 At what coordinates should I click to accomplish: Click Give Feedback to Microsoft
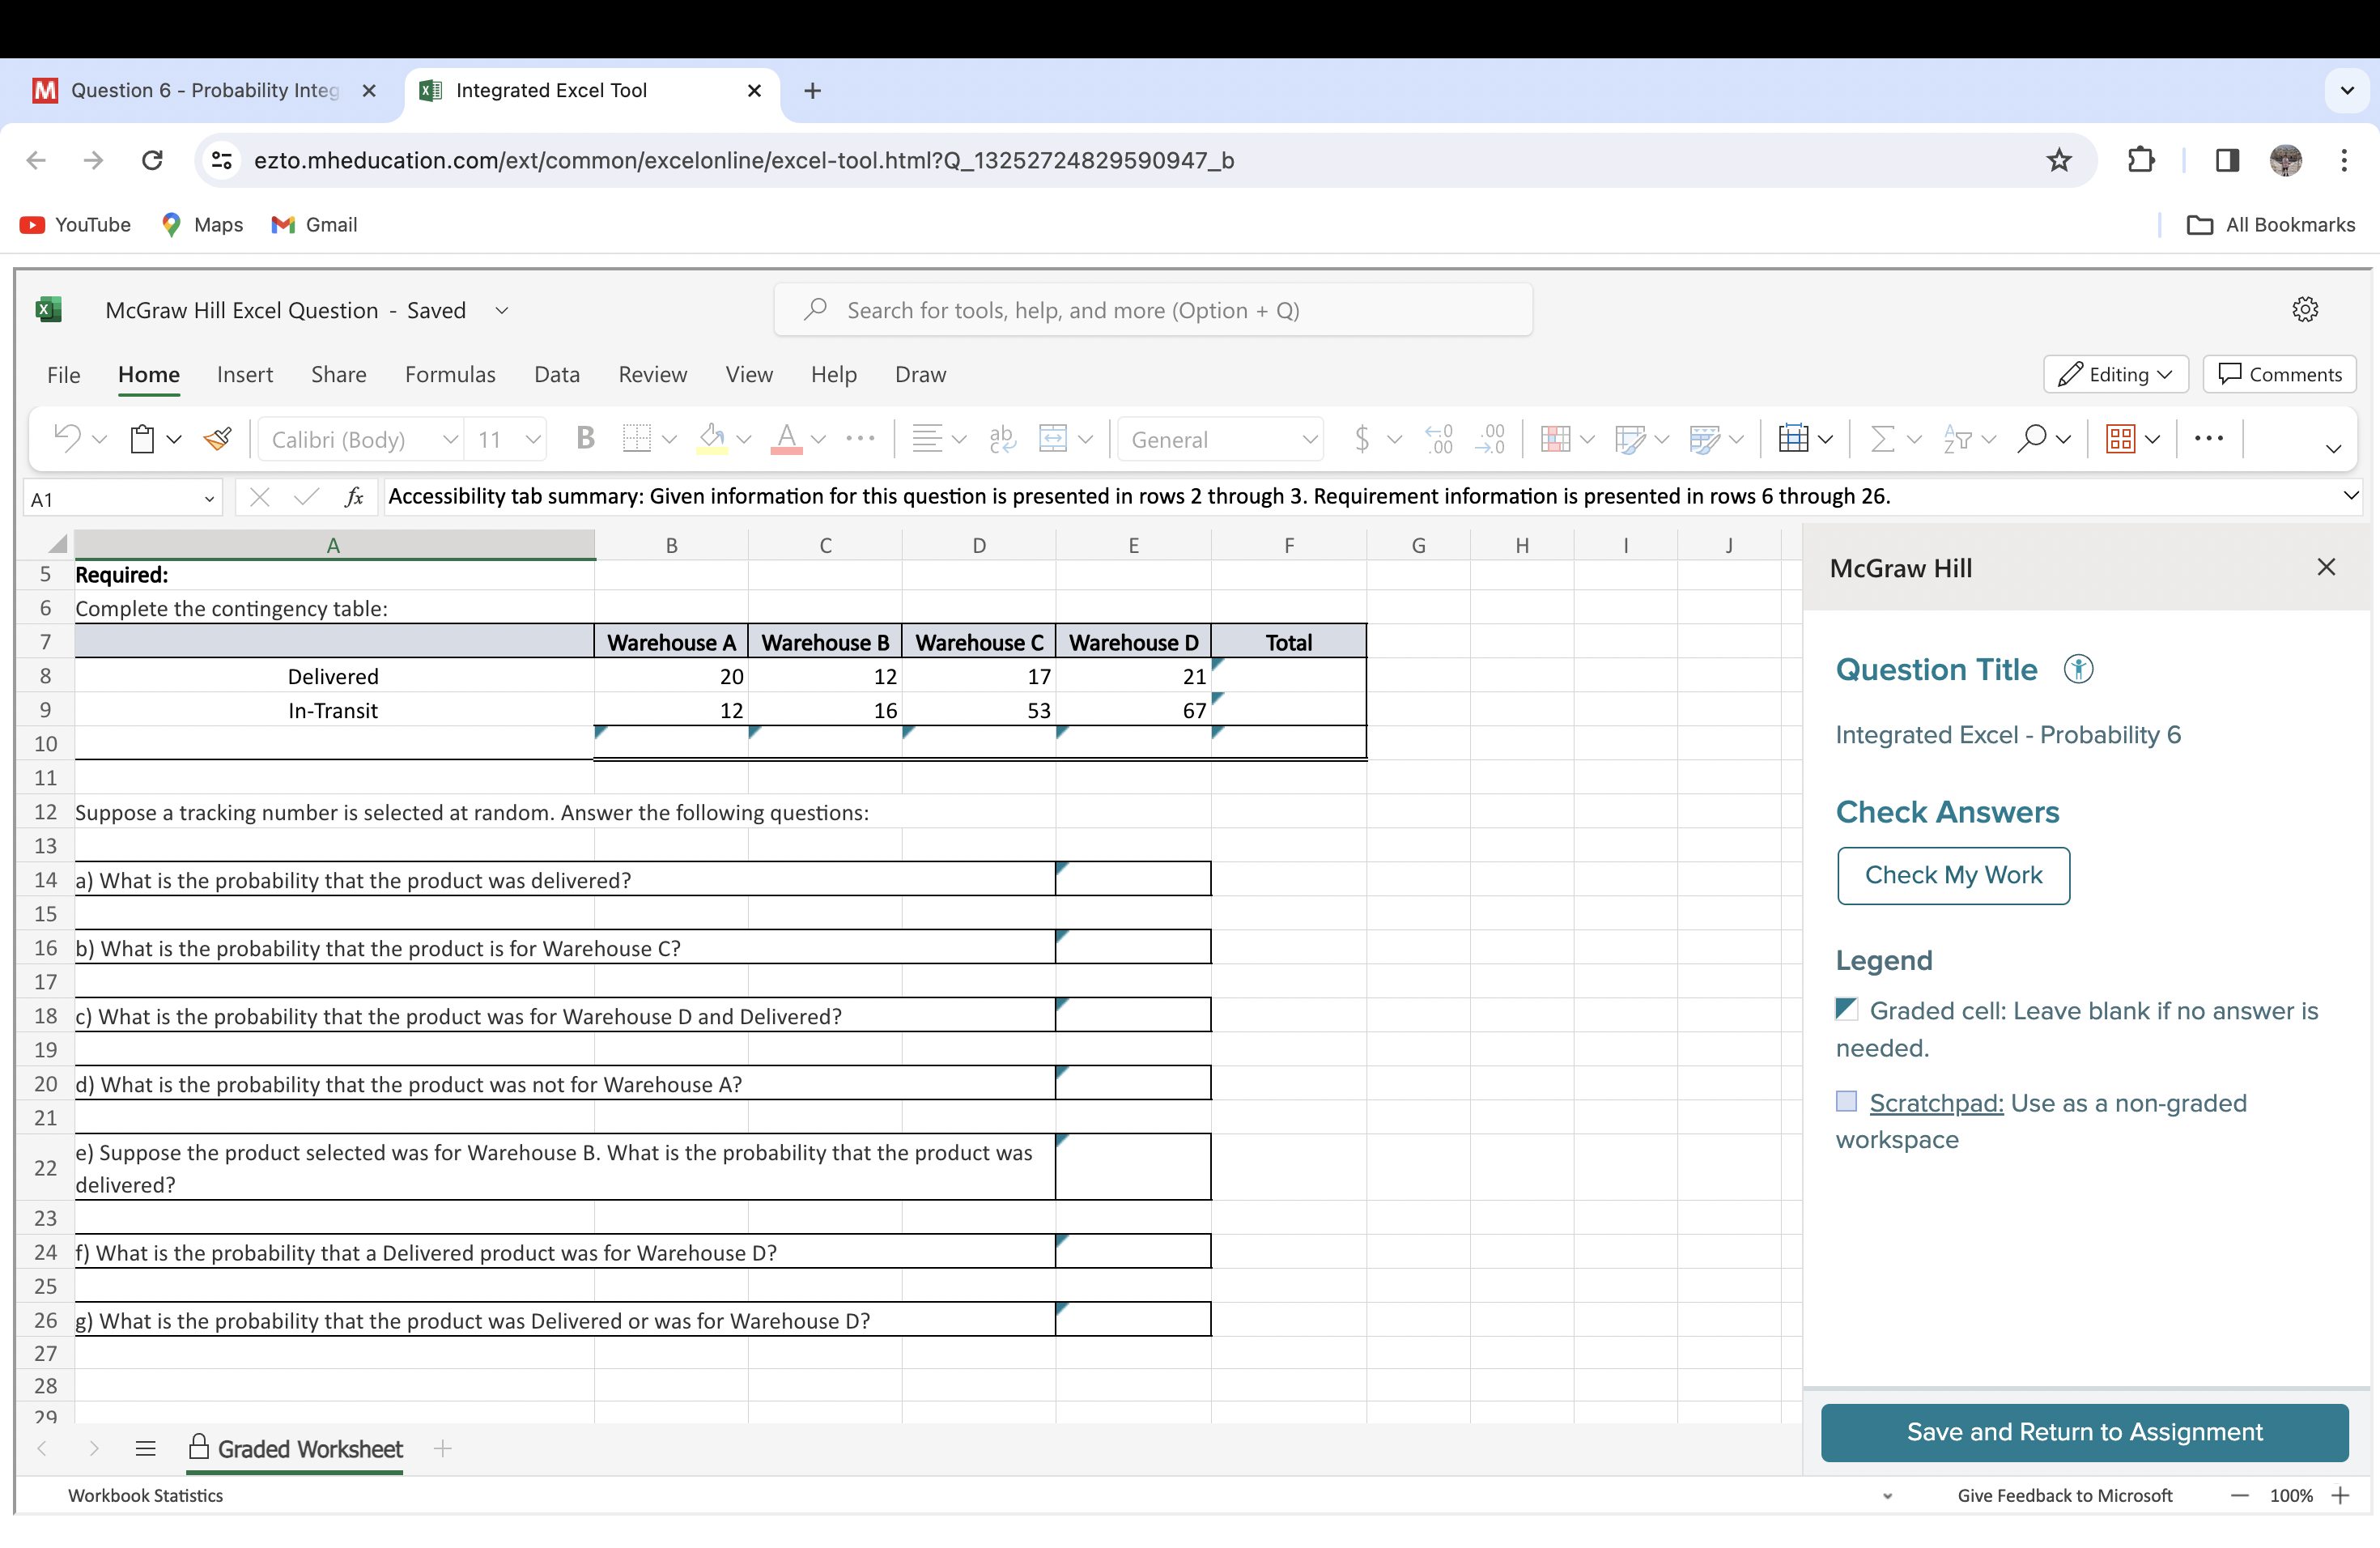(2064, 1495)
